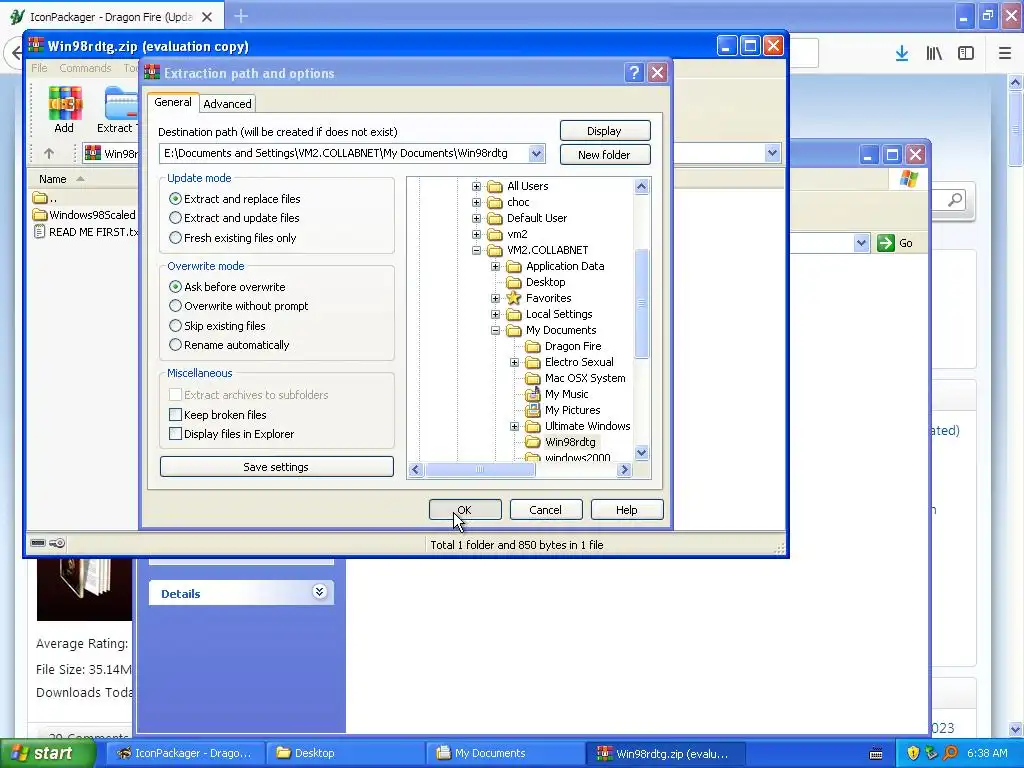This screenshot has width=1024, height=768.
Task: Expand the Electro Sexual tree node
Action: 515,362
